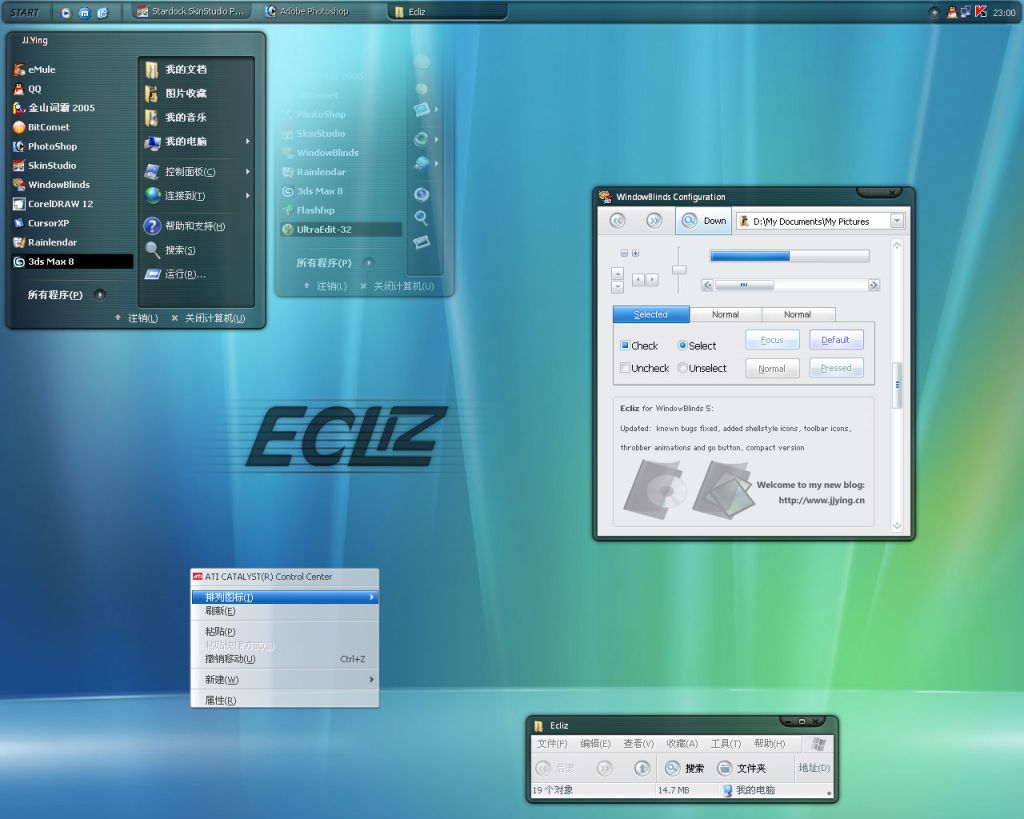Viewport: 1024px width, 819px height.
Task: Click the eMule program icon
Action: click(19, 70)
